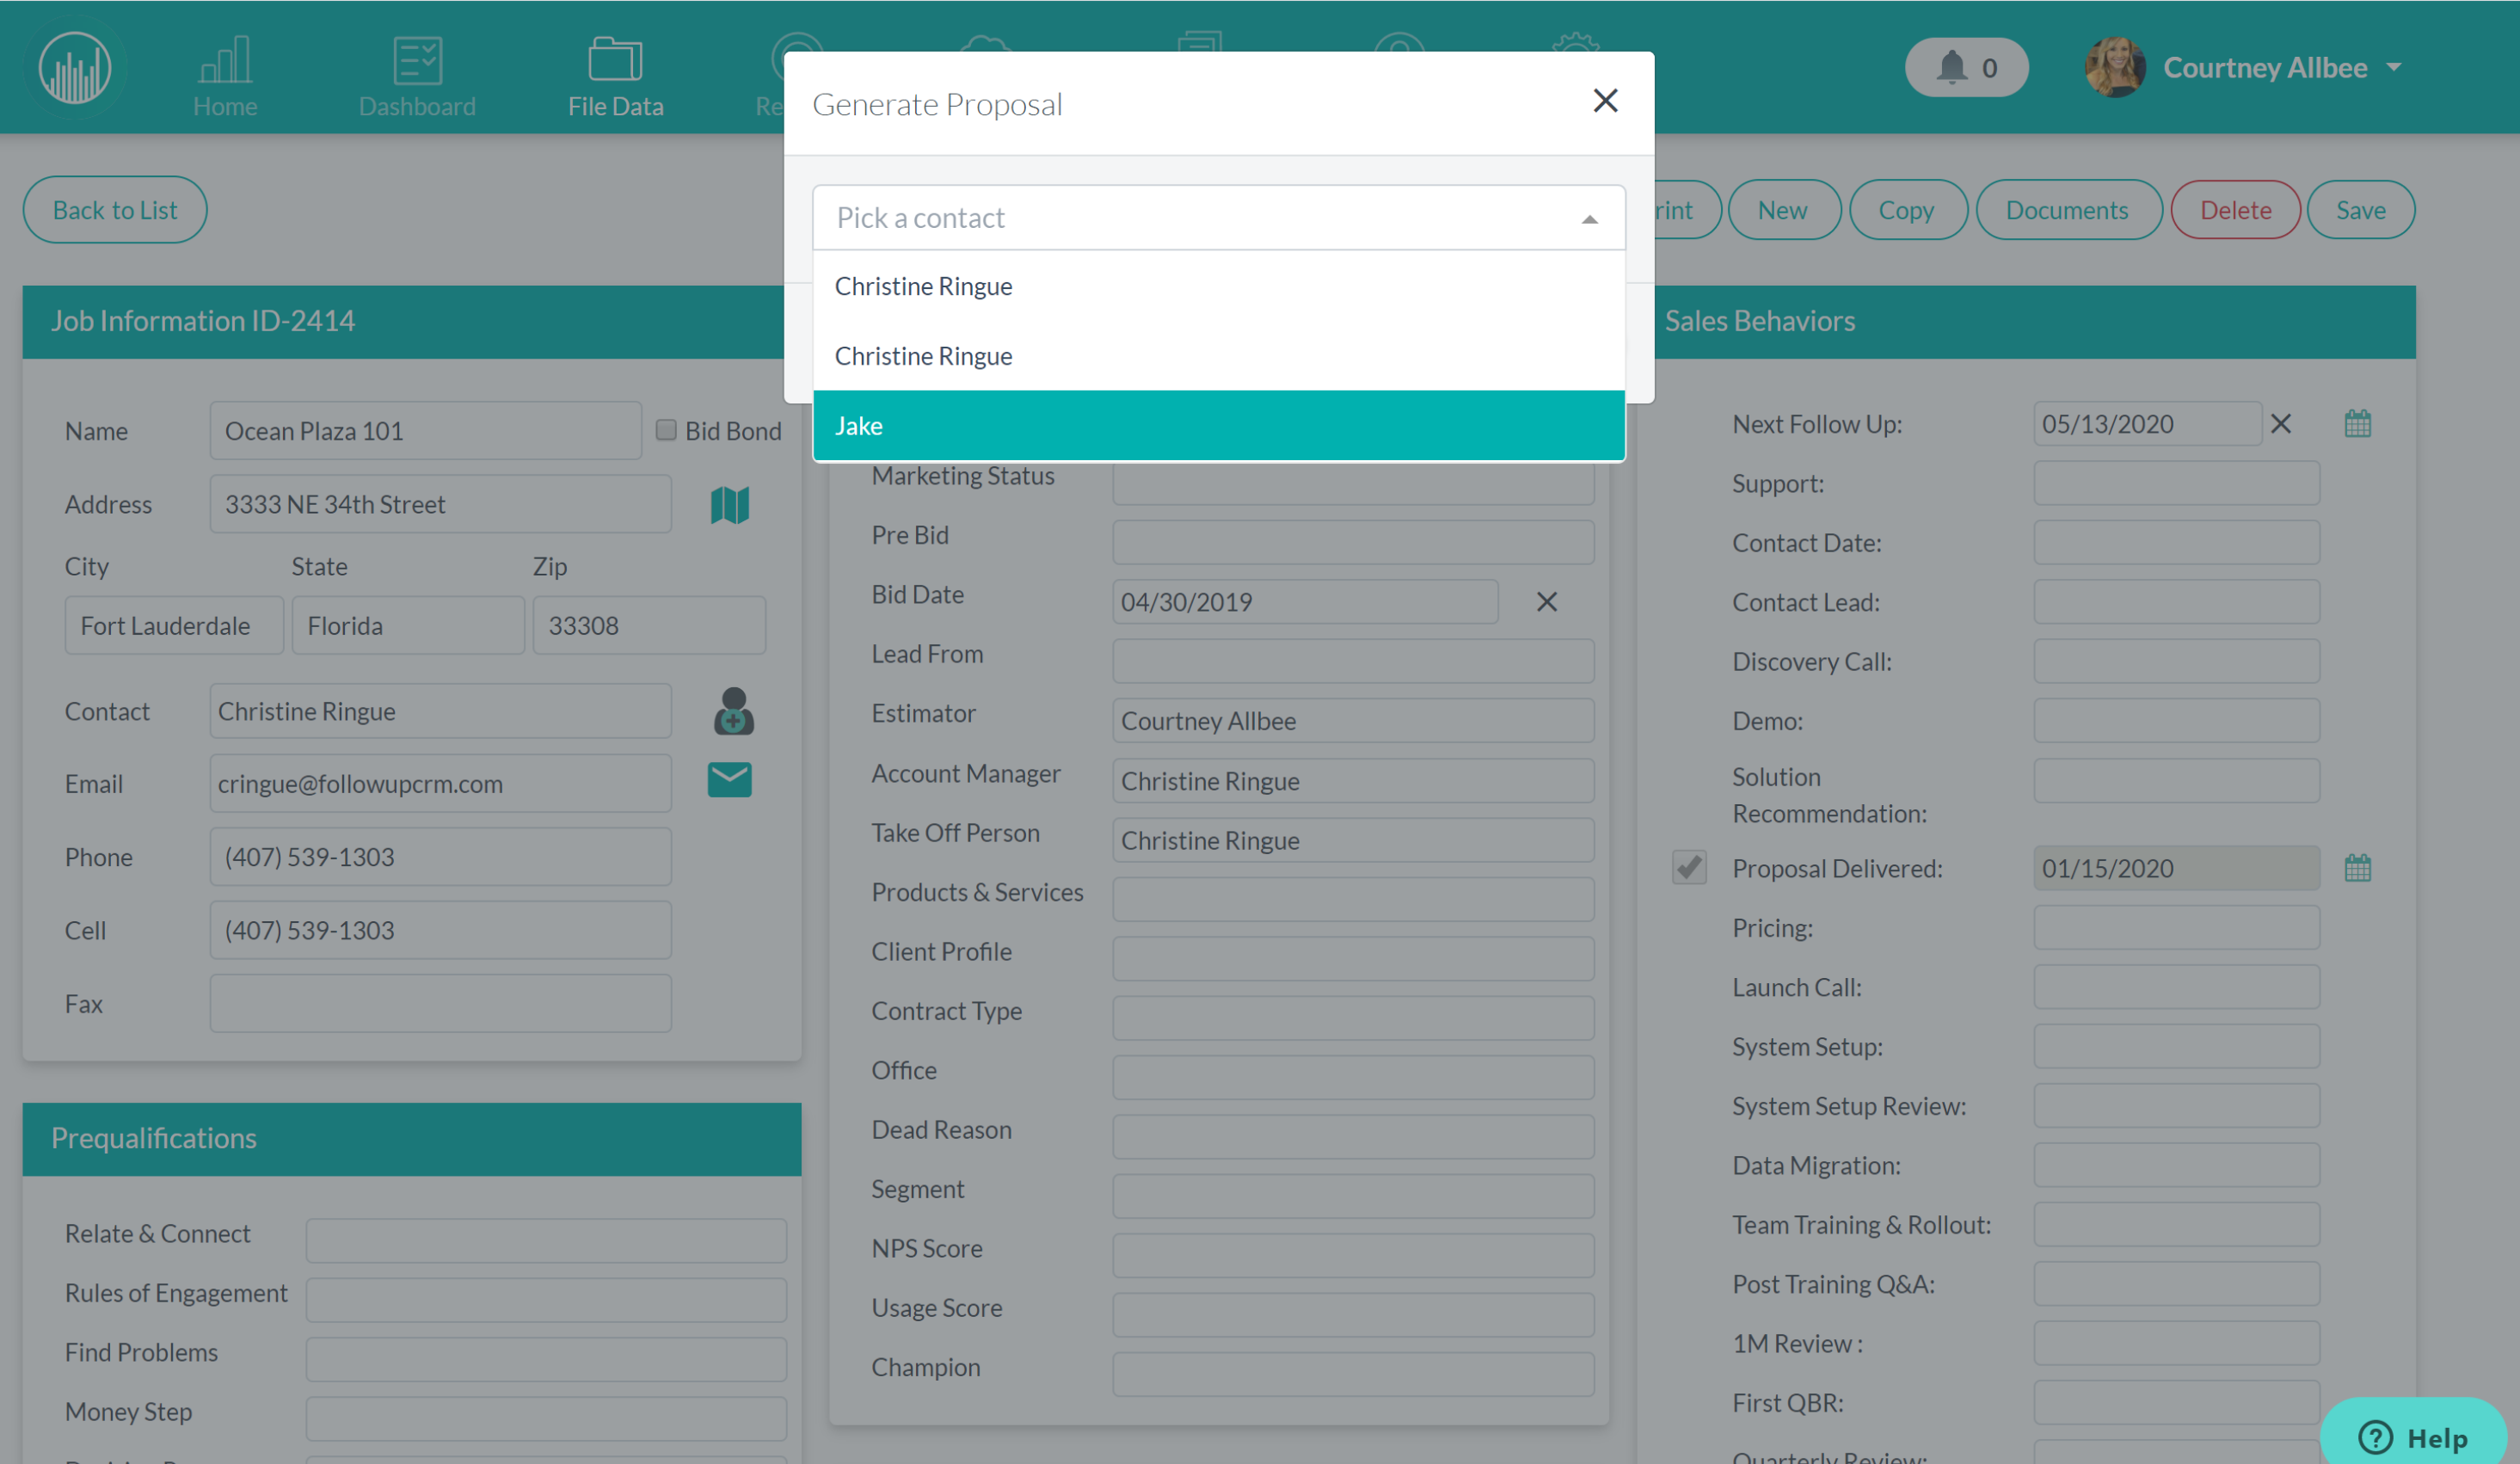Click the empty Fax field
This screenshot has width=2520, height=1464.
440,1004
